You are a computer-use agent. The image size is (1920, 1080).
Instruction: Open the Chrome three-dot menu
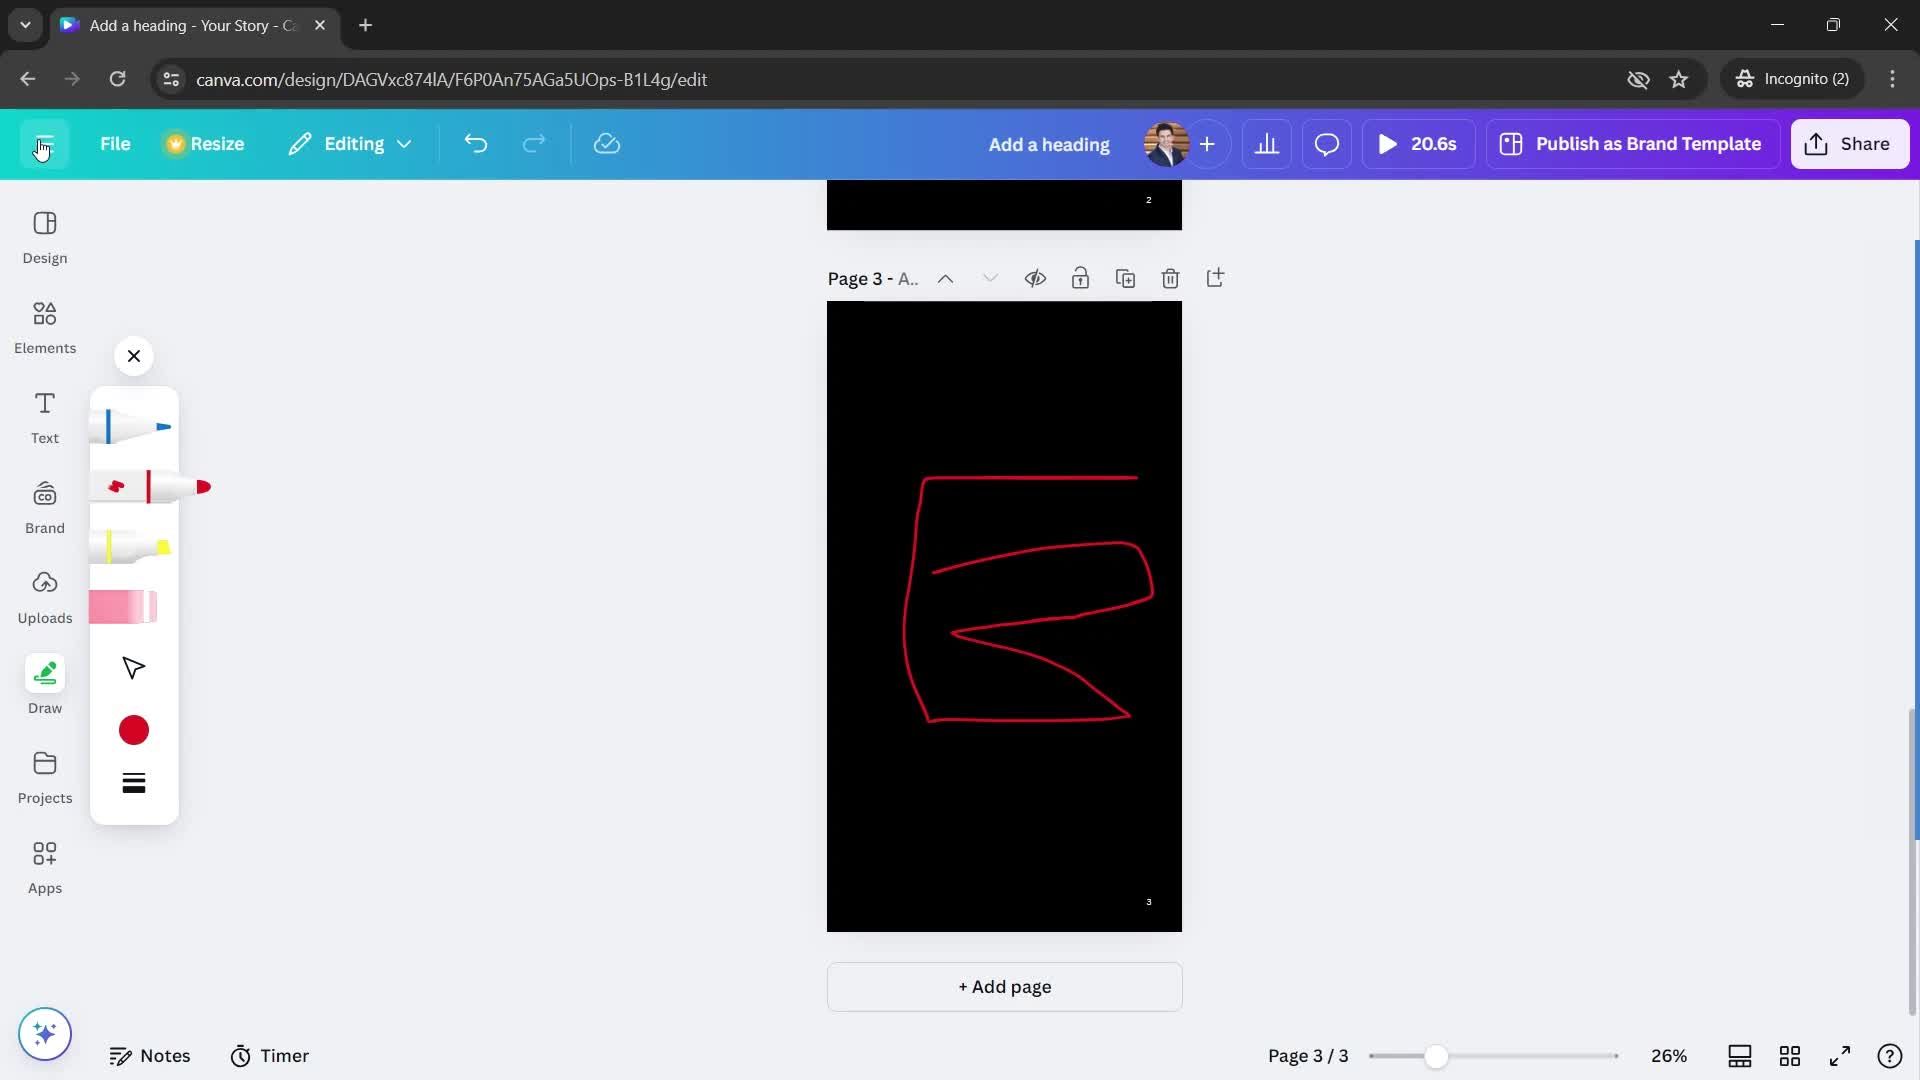(x=1892, y=79)
